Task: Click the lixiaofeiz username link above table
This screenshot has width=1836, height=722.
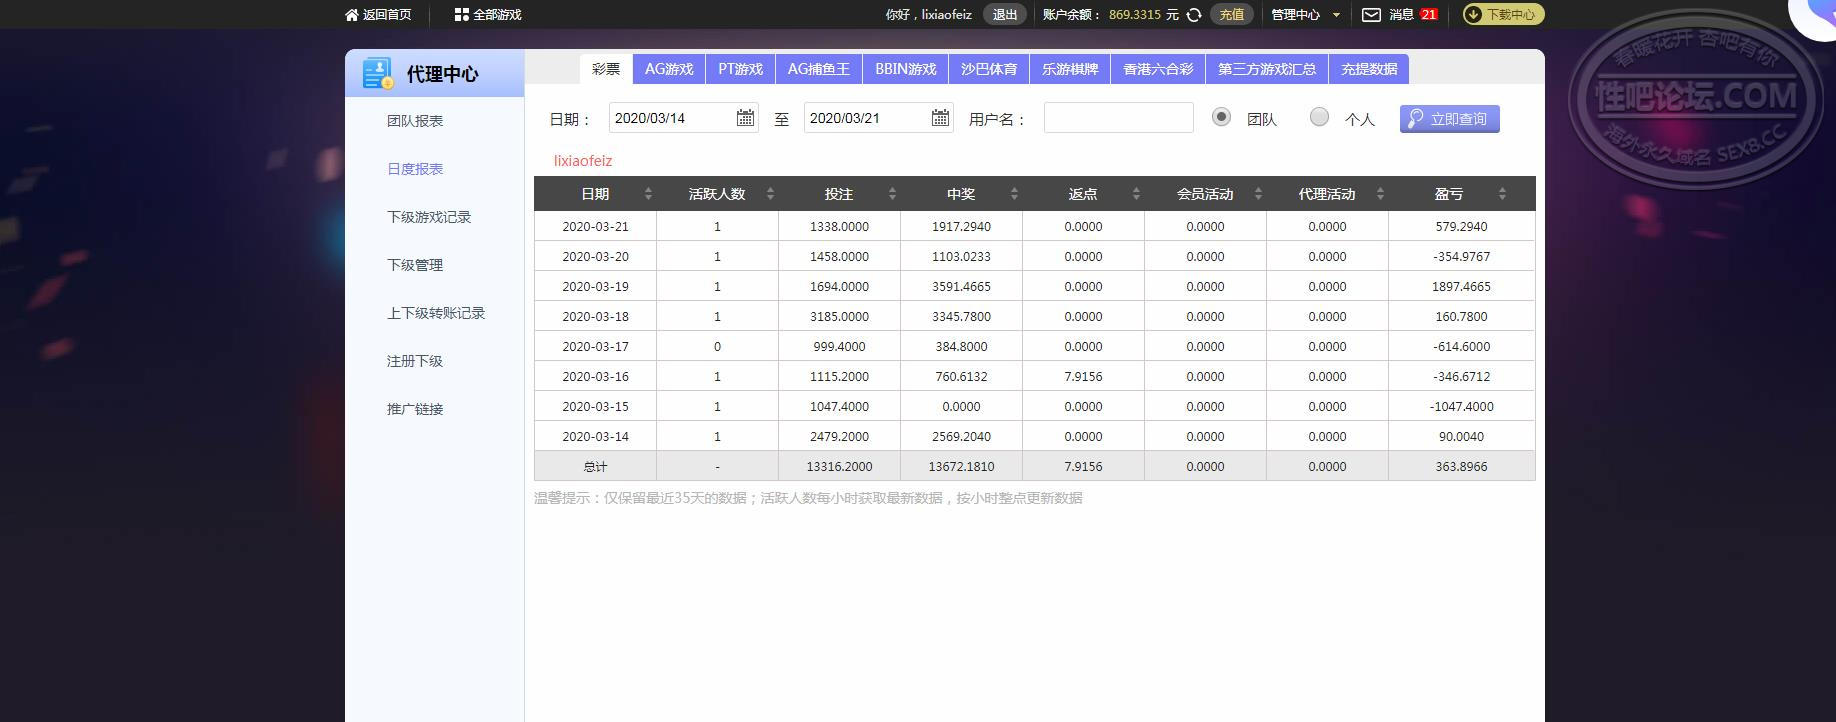Action: click(x=583, y=161)
